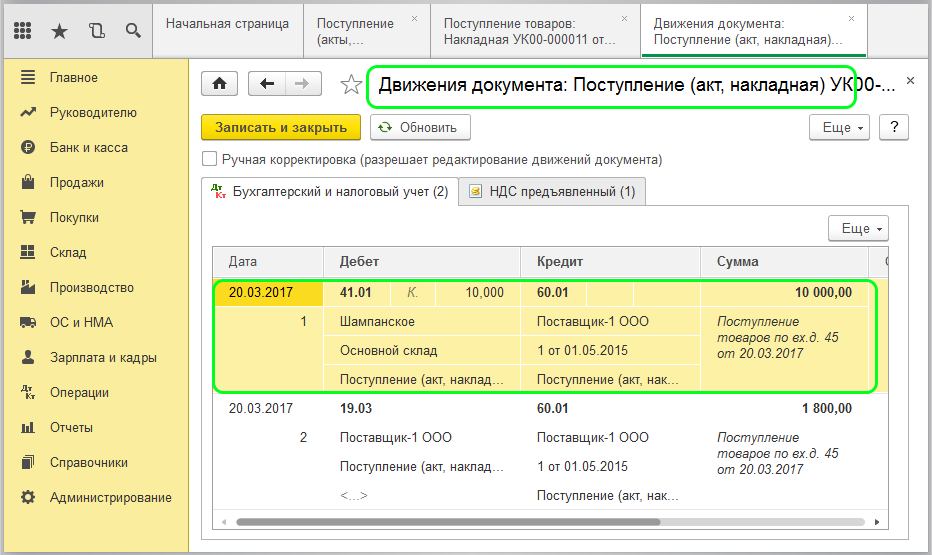Screen dimensions: 932x555
Task: Switch to Поступление (акты,... tab
Action: [366, 31]
